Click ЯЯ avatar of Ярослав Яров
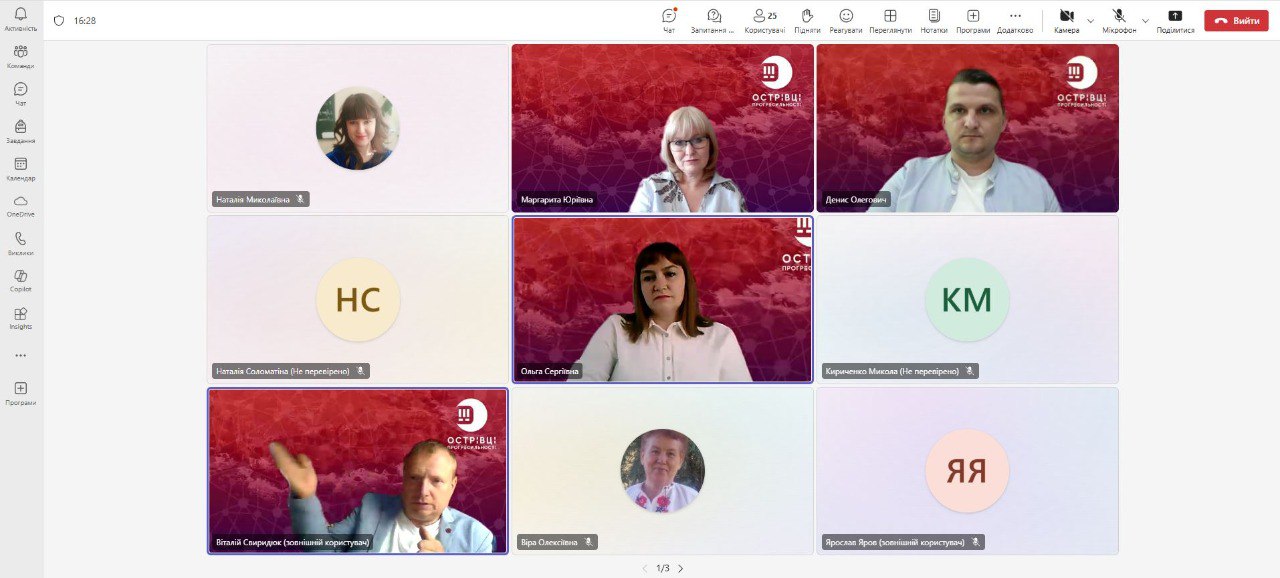This screenshot has width=1280, height=578. (967, 471)
